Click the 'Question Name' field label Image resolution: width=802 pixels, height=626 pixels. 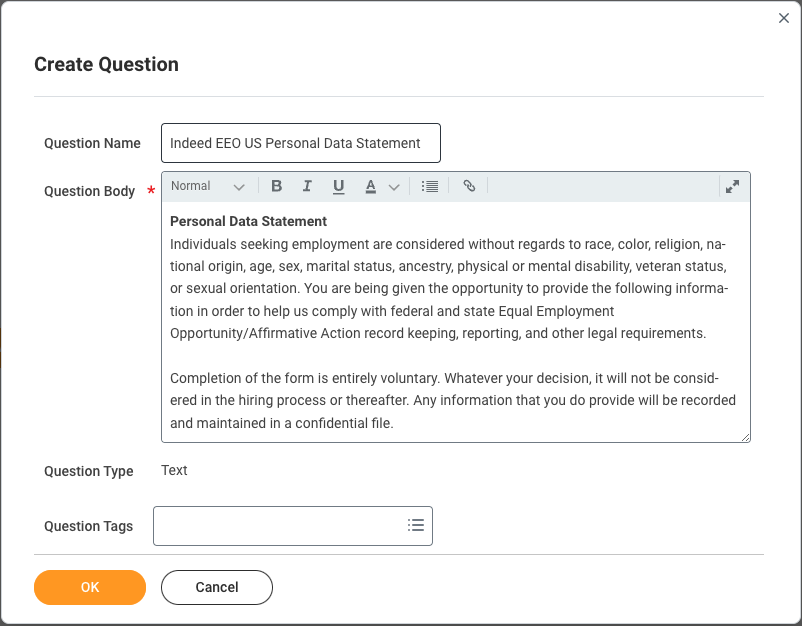(92, 143)
